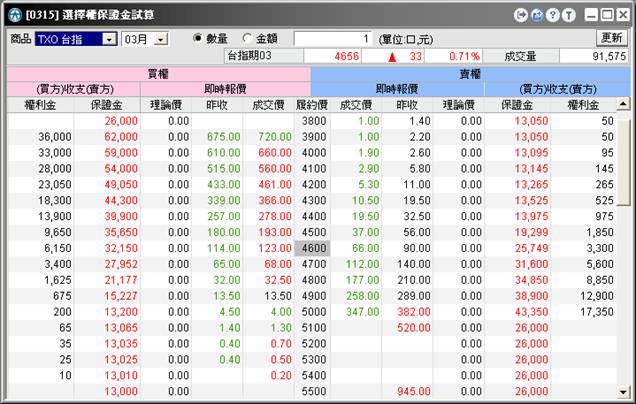Screen dimensions: 636x404
Task: Click the 賣權 header section
Action: point(470,74)
